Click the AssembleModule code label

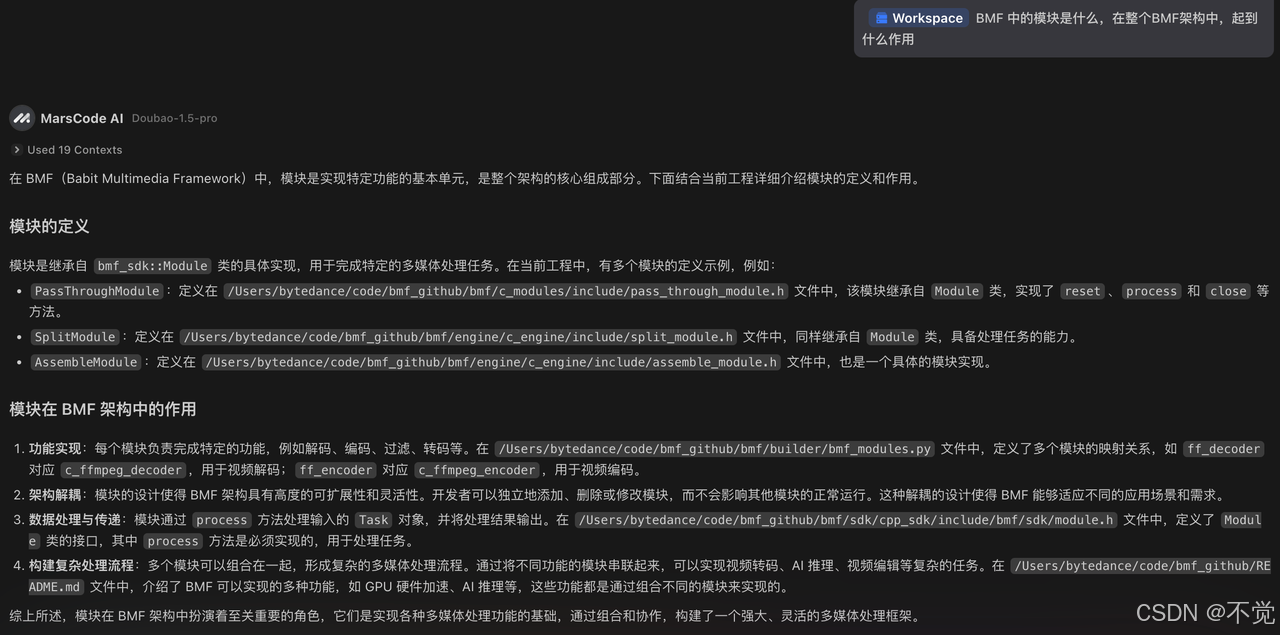tap(85, 362)
